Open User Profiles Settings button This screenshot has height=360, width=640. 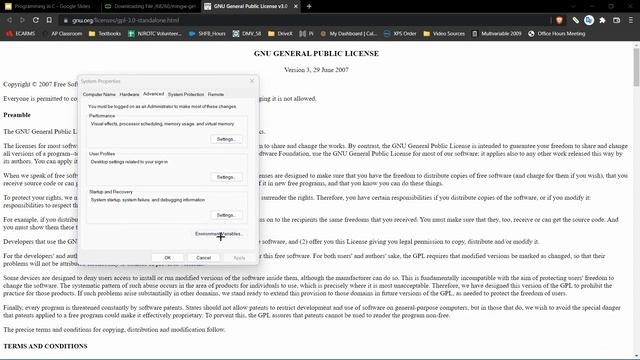(227, 177)
